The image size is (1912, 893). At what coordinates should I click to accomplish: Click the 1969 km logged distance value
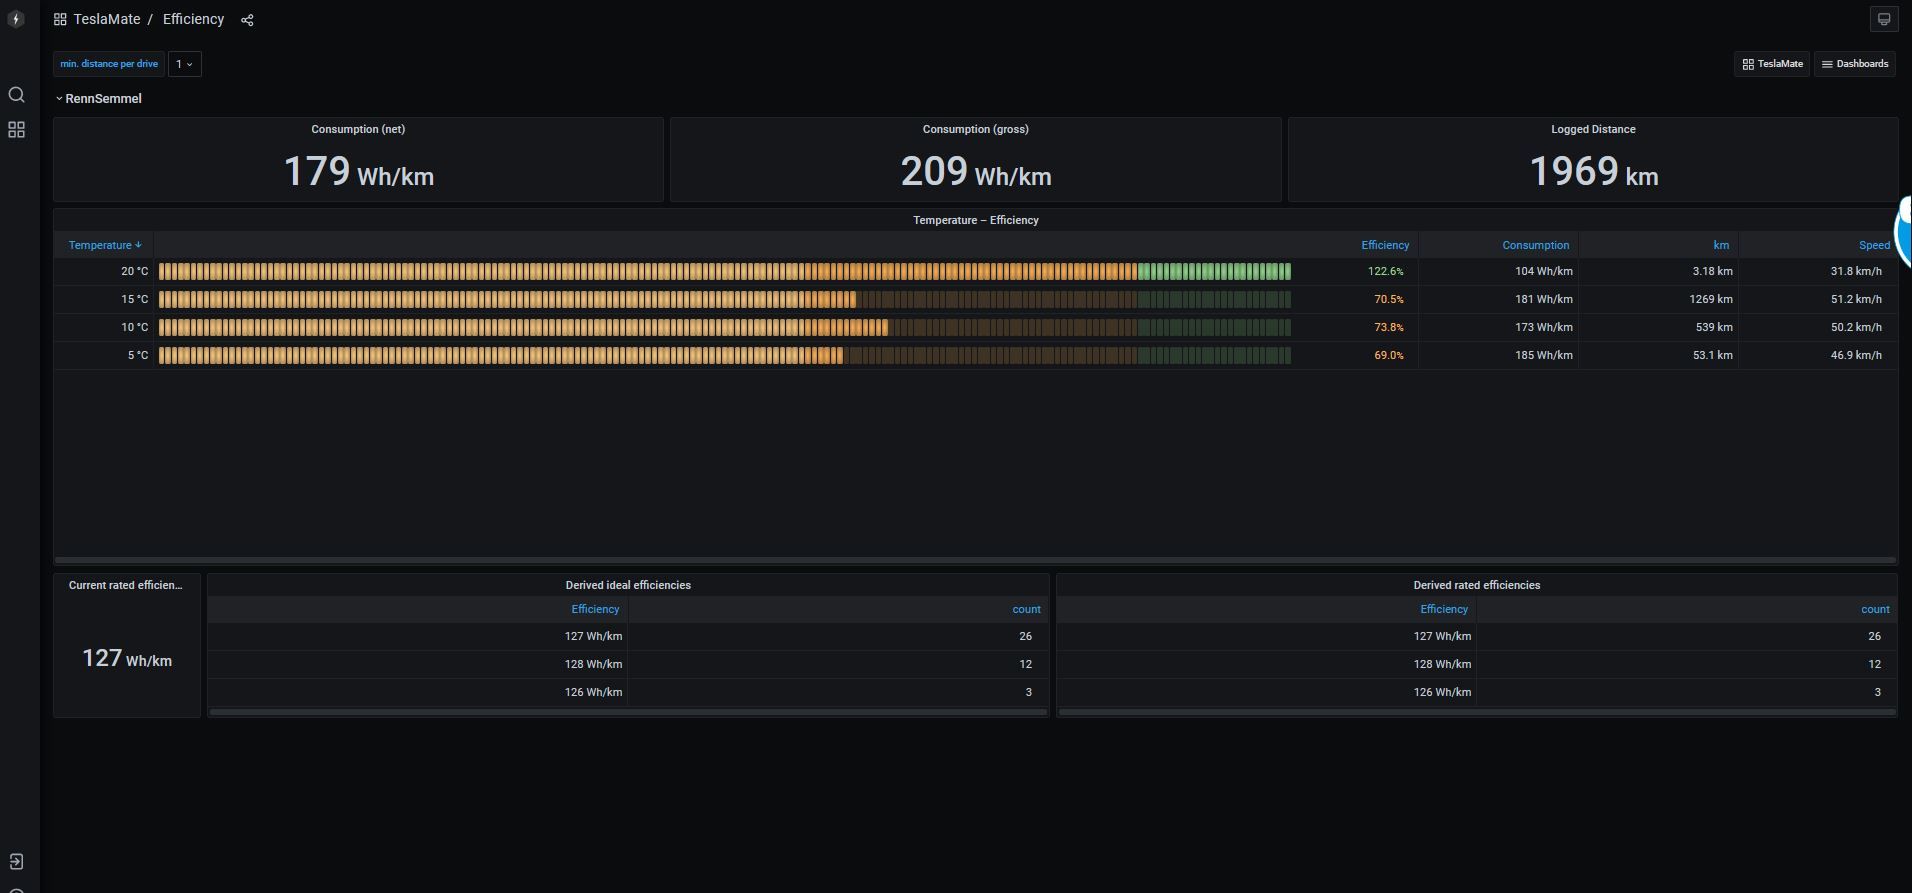click(1593, 172)
